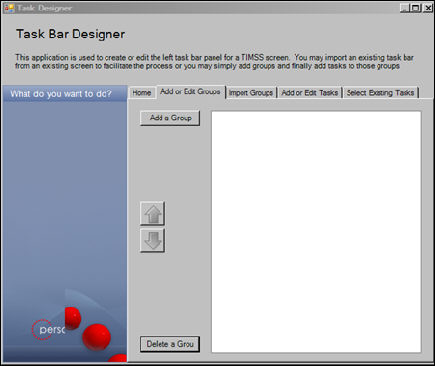
Task: Open the Select Existing Tasks tab
Action: 380,93
